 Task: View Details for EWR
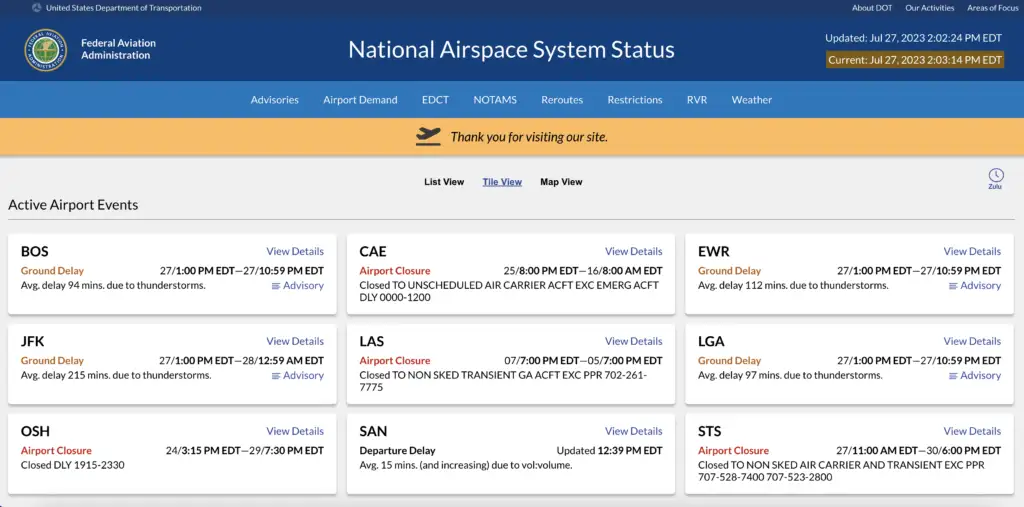pyautogui.click(x=972, y=252)
